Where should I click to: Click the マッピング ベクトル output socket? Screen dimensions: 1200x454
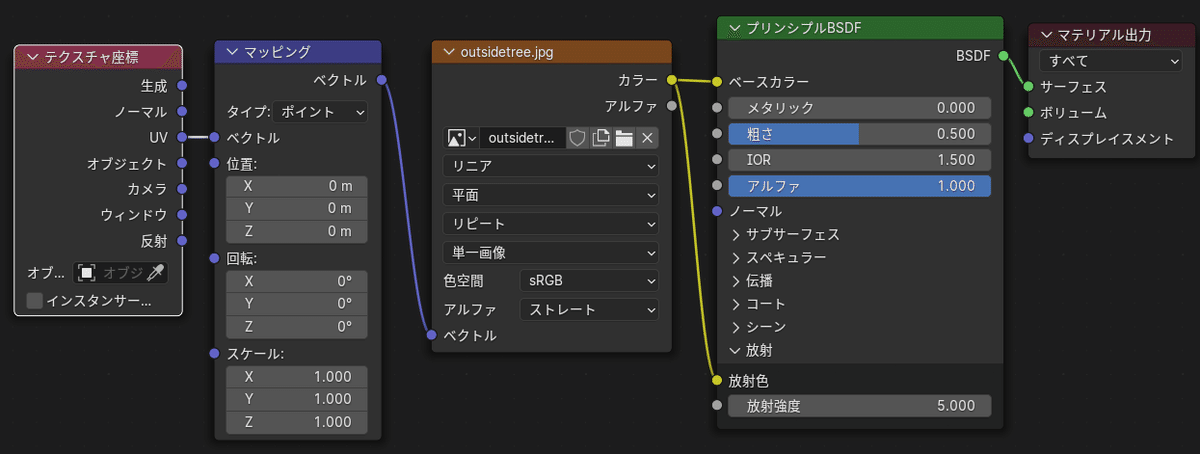tap(382, 80)
